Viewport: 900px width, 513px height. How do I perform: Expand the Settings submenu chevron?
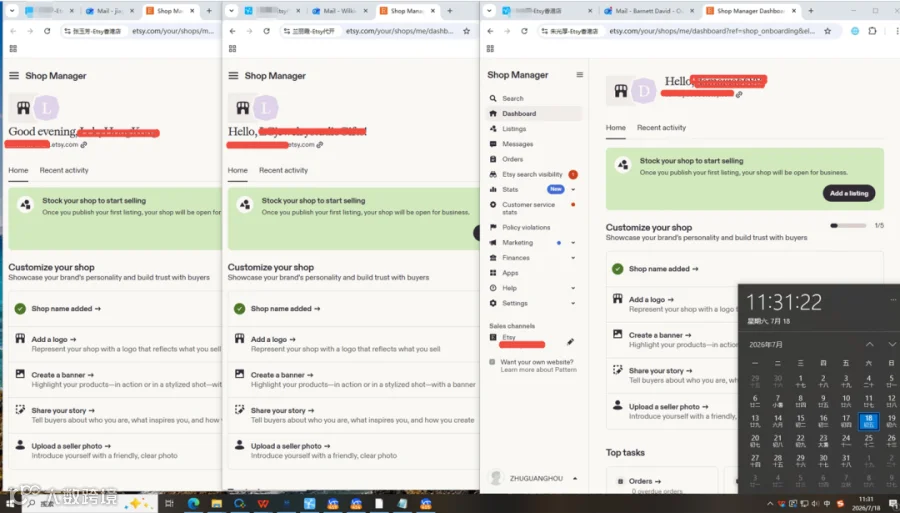point(573,303)
